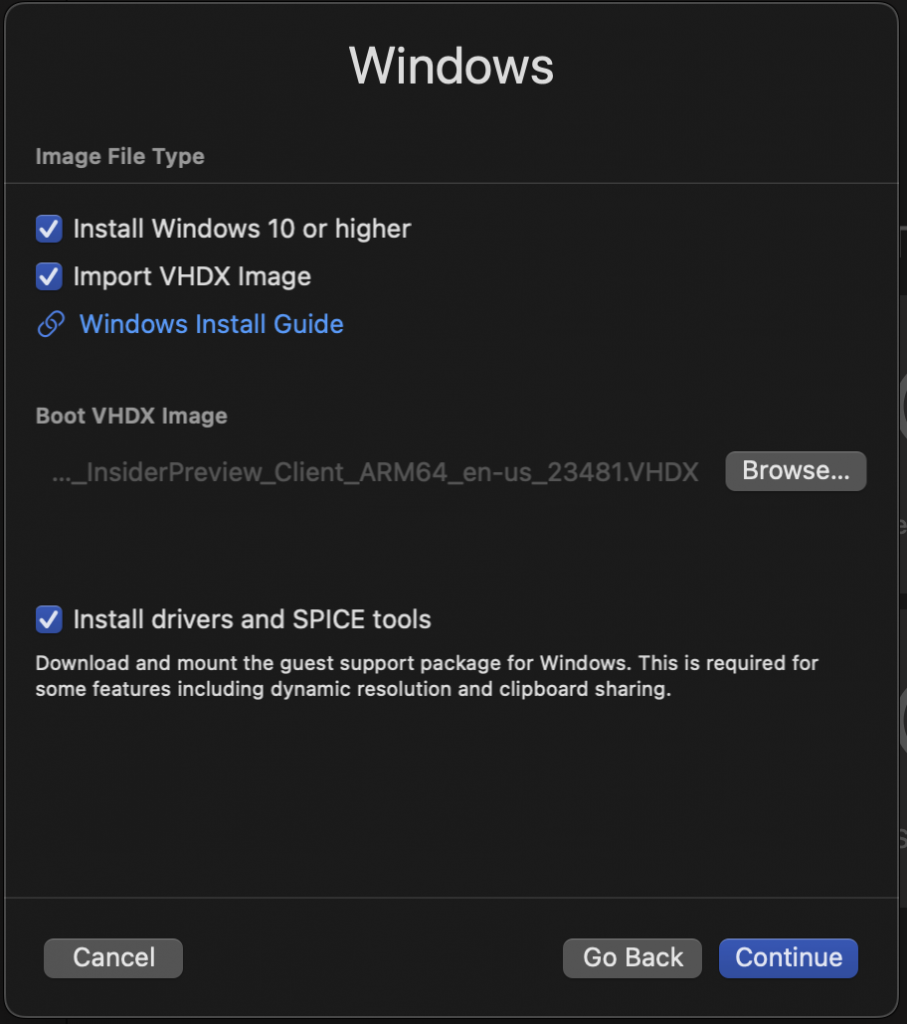
Task: Click the Boot VHDX Image section header
Action: coord(131,416)
